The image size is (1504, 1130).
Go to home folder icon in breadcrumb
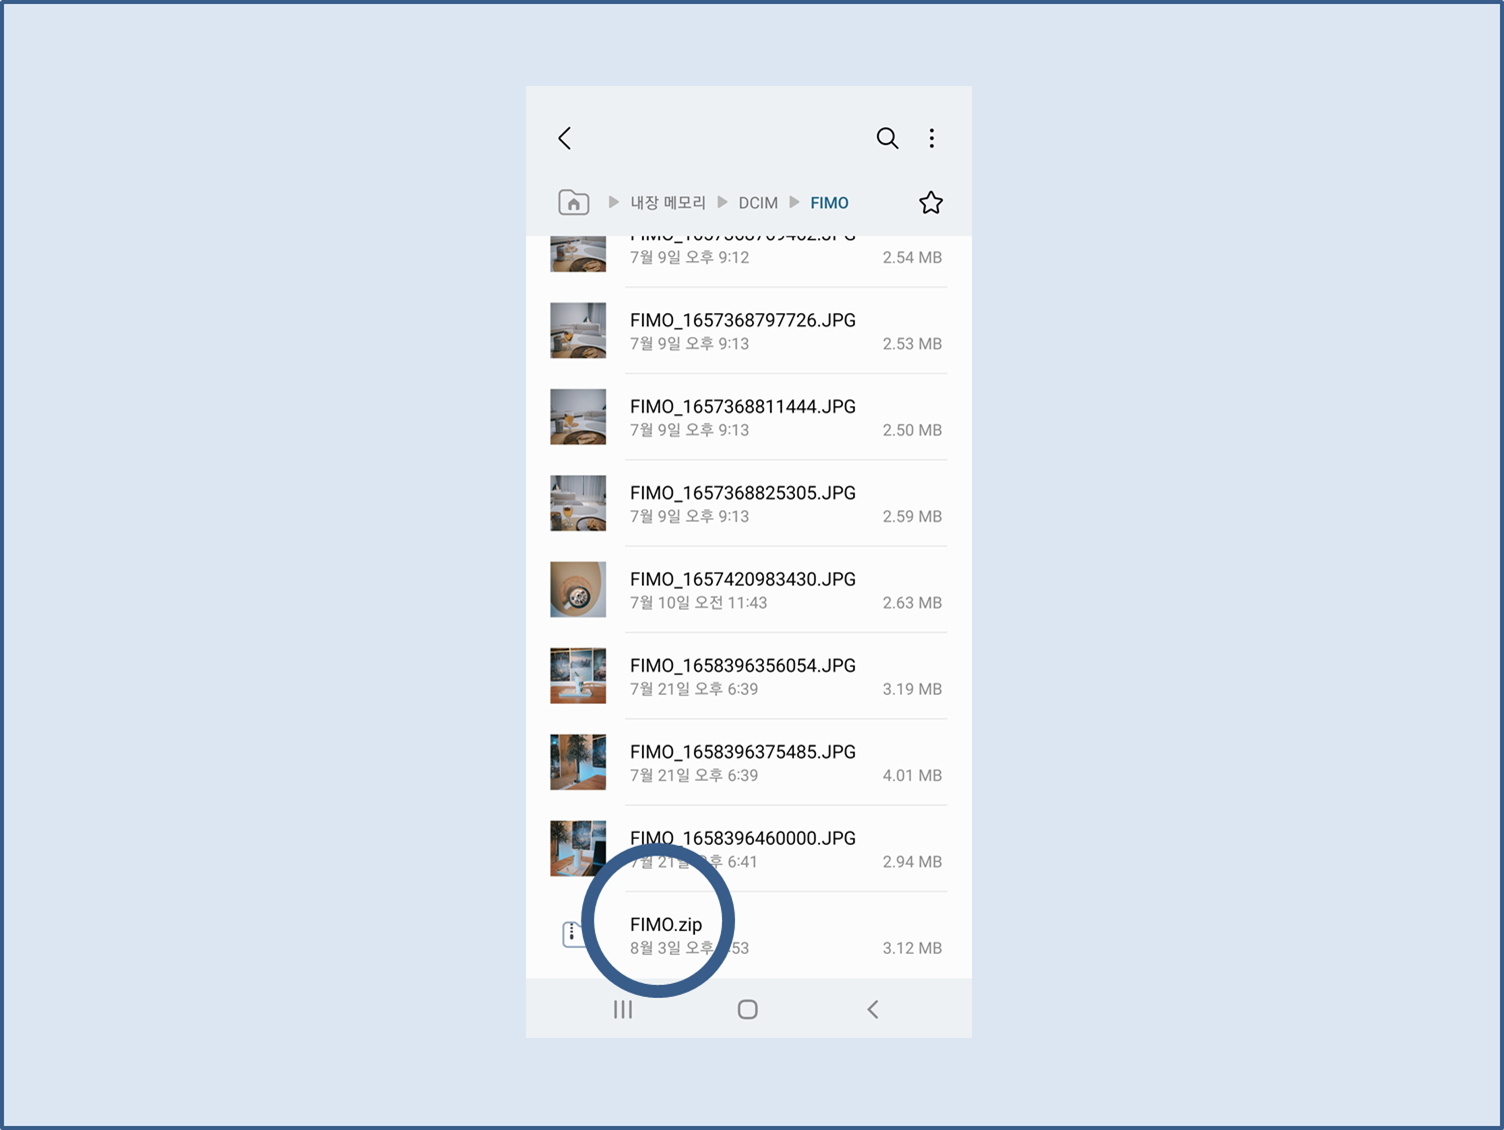pyautogui.click(x=573, y=202)
